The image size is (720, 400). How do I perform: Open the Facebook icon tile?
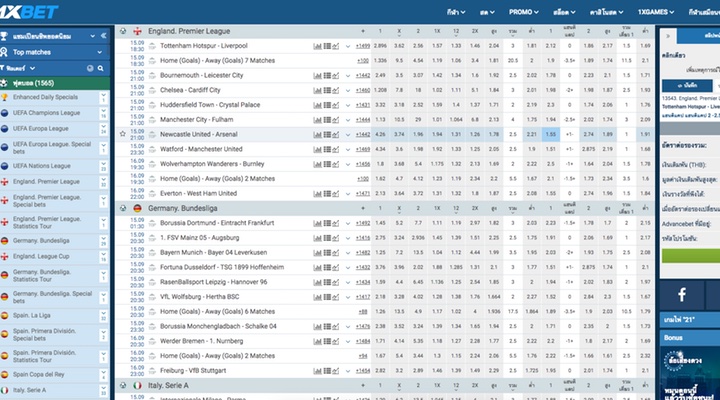point(682,294)
